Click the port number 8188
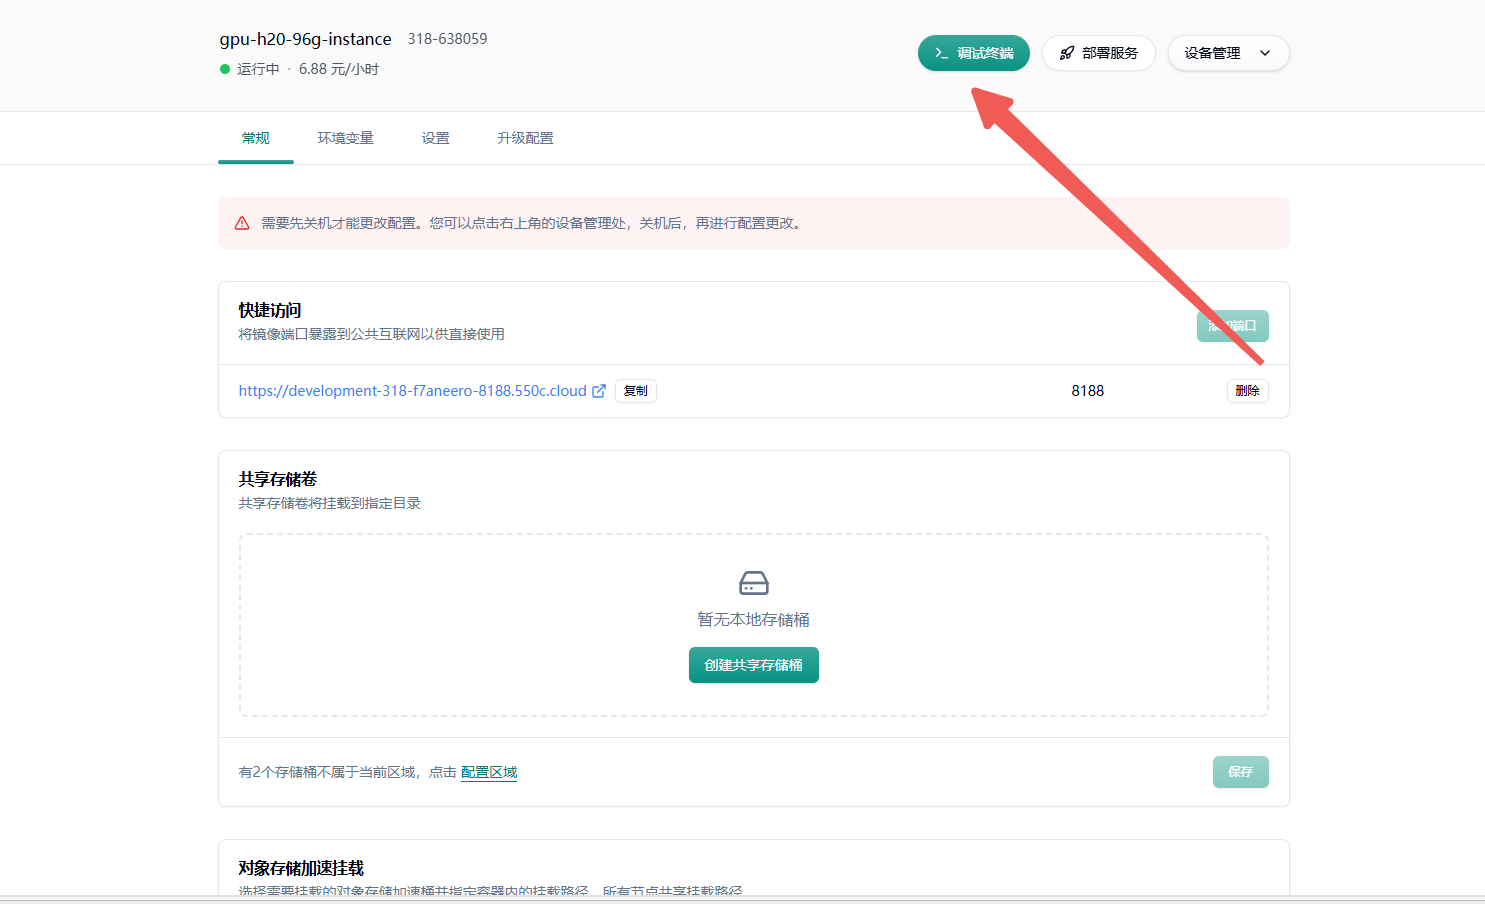The width and height of the screenshot is (1485, 904). coord(1087,391)
